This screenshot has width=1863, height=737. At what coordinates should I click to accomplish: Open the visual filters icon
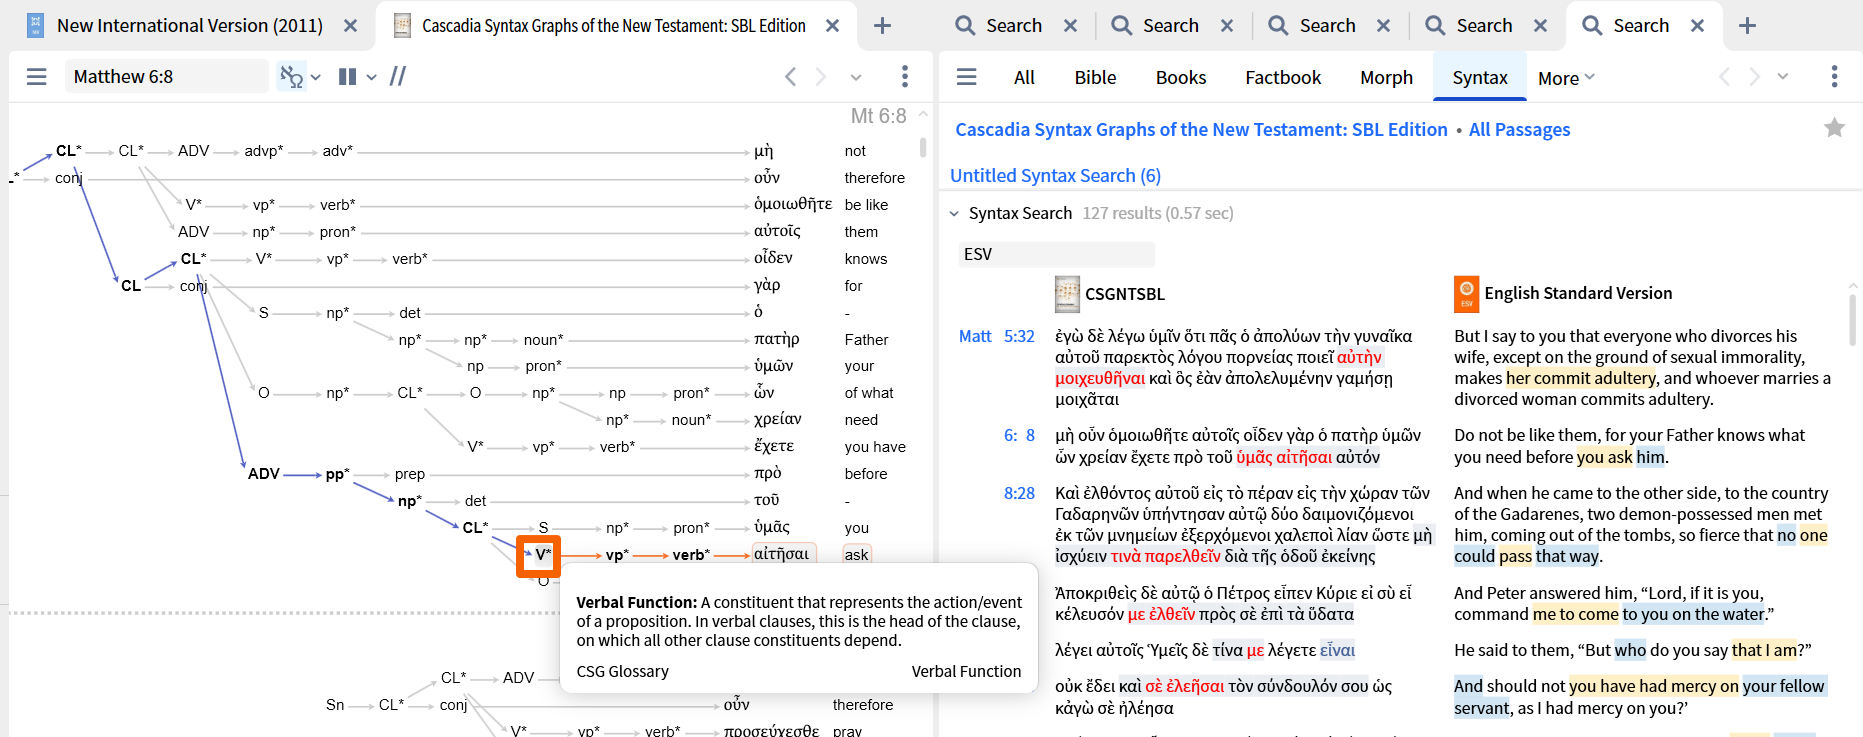pos(291,77)
